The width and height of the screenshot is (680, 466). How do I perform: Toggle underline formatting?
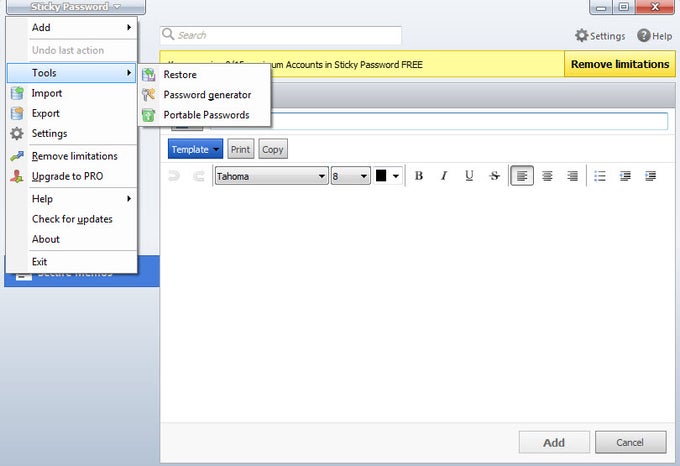(469, 176)
